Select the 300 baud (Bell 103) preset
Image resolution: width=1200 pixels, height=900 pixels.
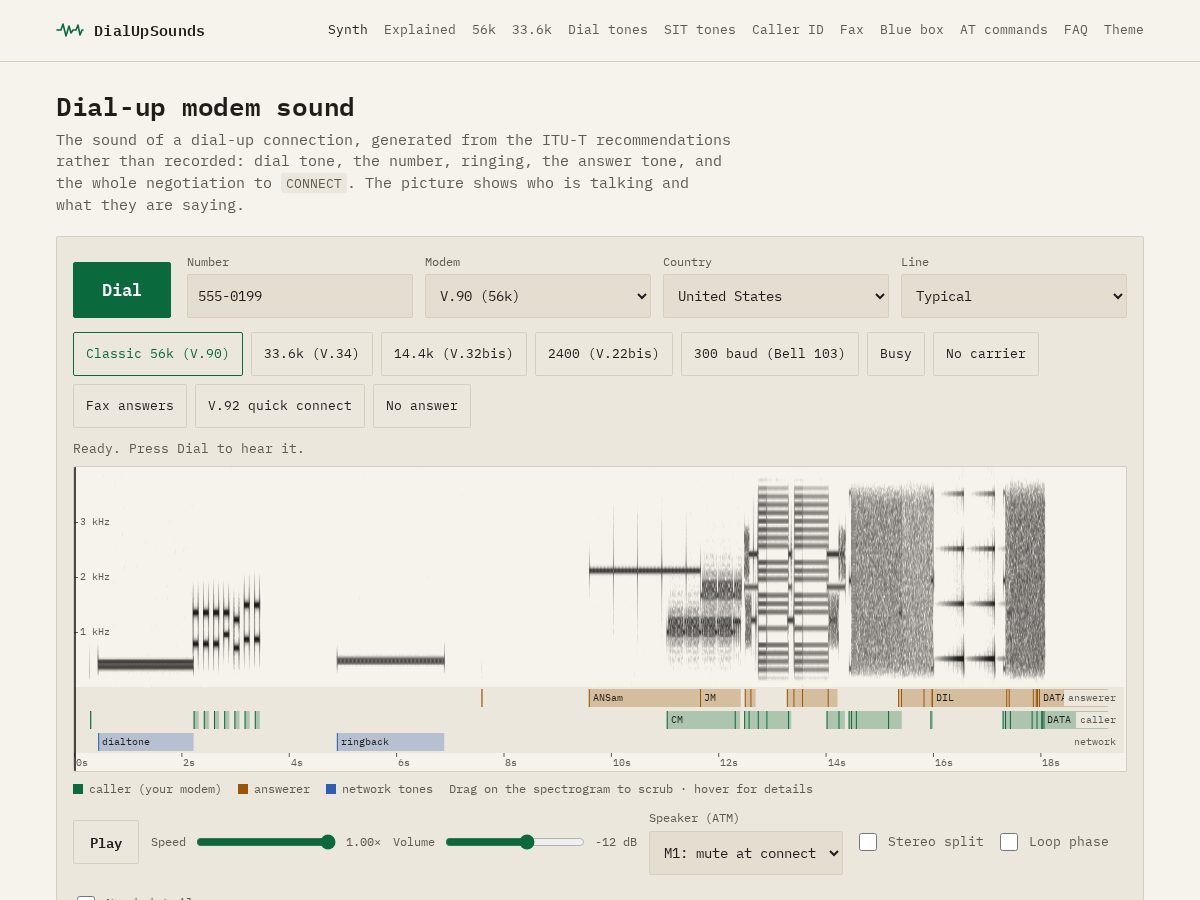pyautogui.click(x=770, y=354)
